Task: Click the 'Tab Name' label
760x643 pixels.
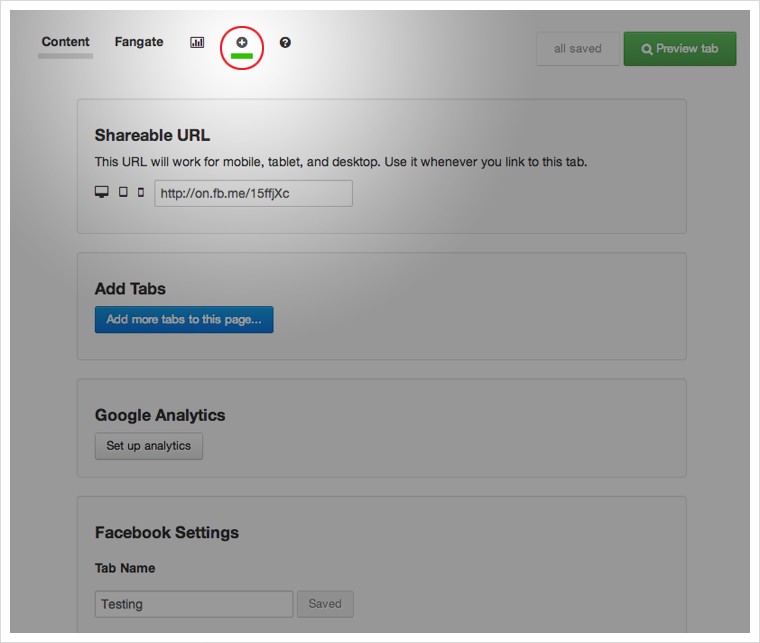Action: 125,568
